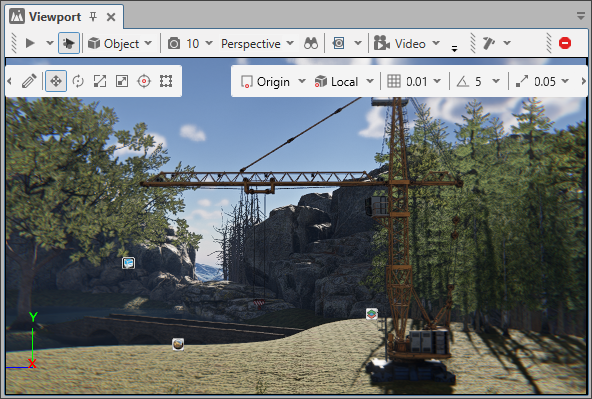Click the render target view icon
This screenshot has height=399, width=592.
pos(338,43)
